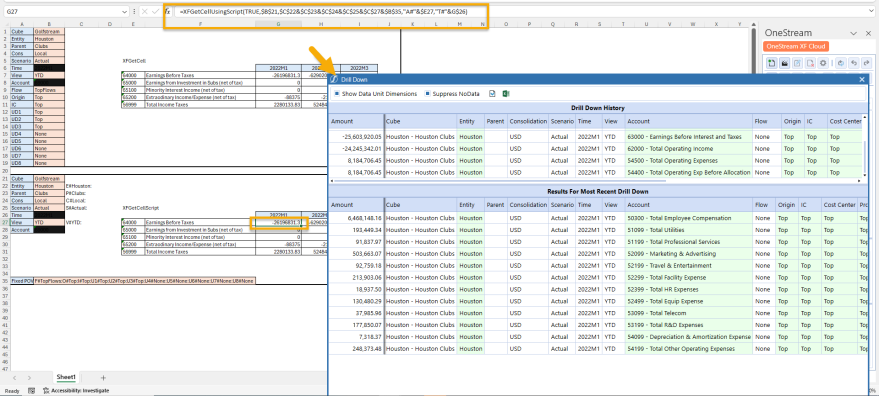
Task: Add a new sheet with plus button
Action: pyautogui.click(x=103, y=378)
